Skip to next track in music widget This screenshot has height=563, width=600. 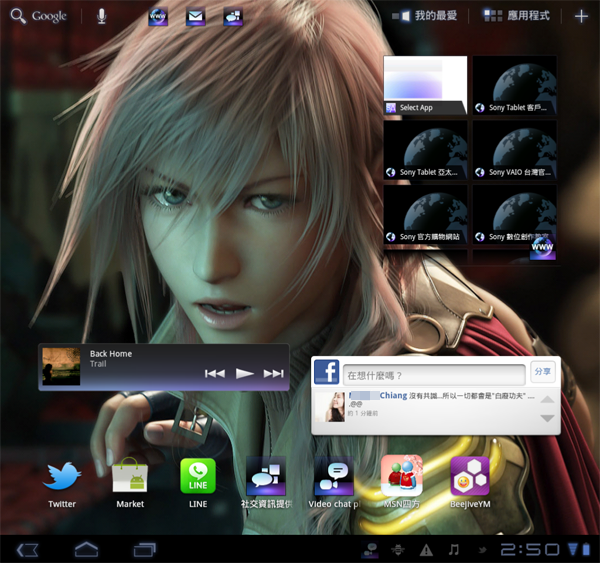pos(274,373)
